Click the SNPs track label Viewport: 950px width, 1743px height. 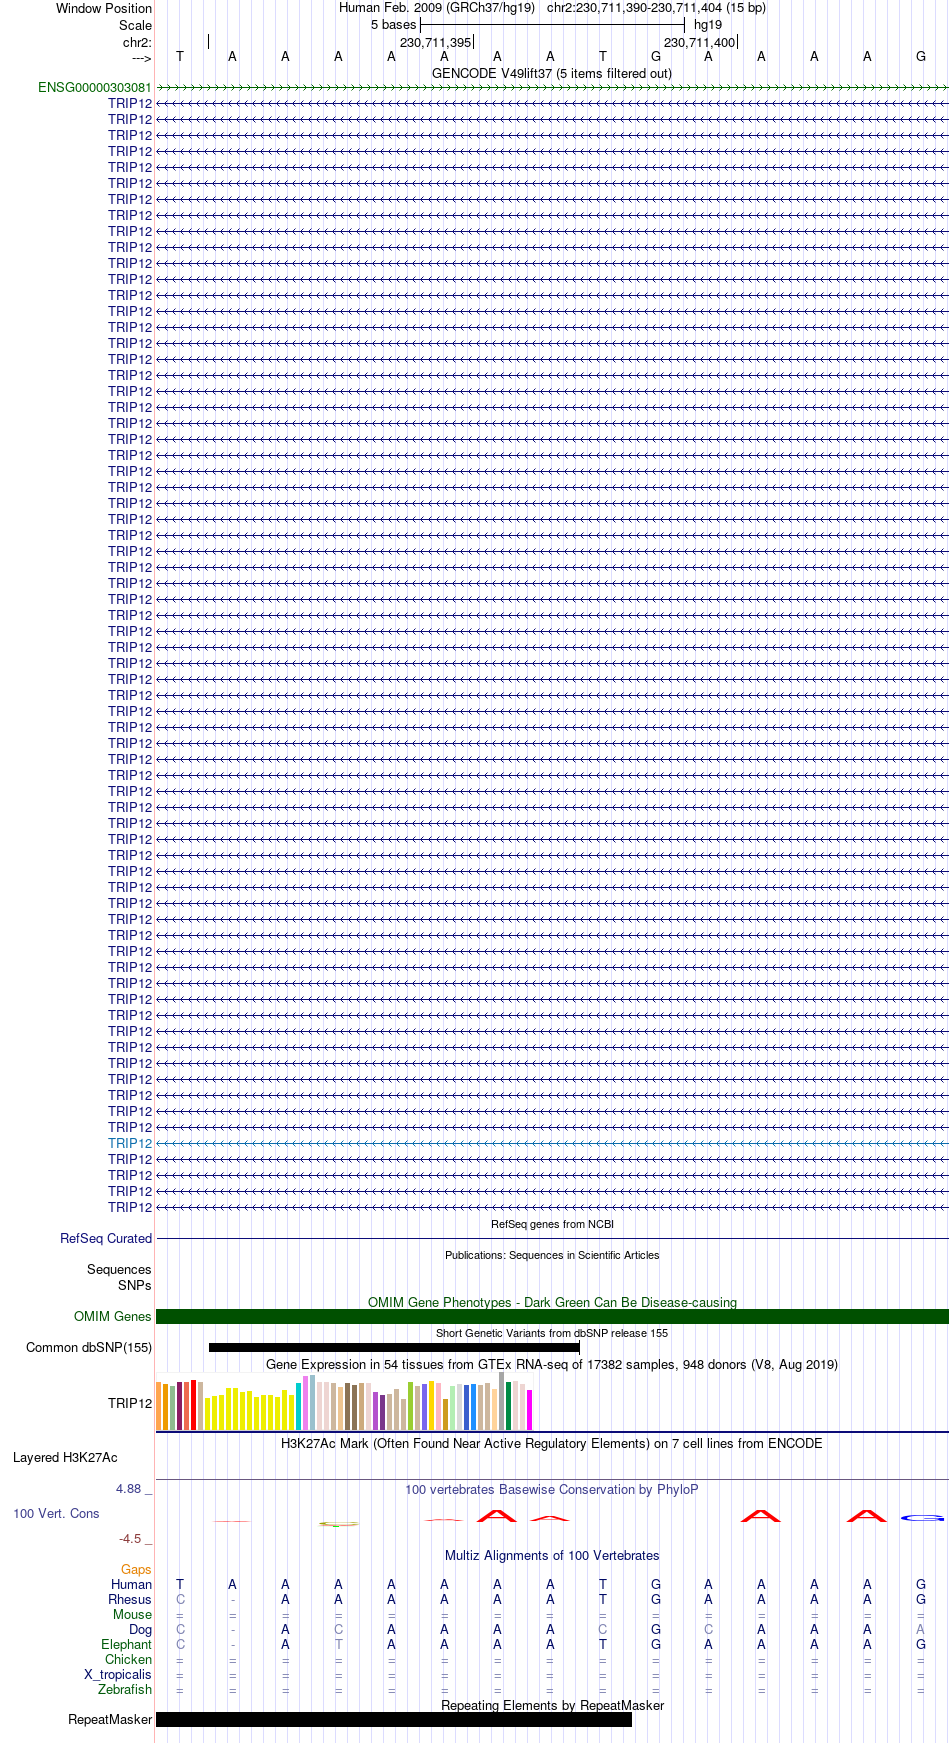[x=135, y=1285]
